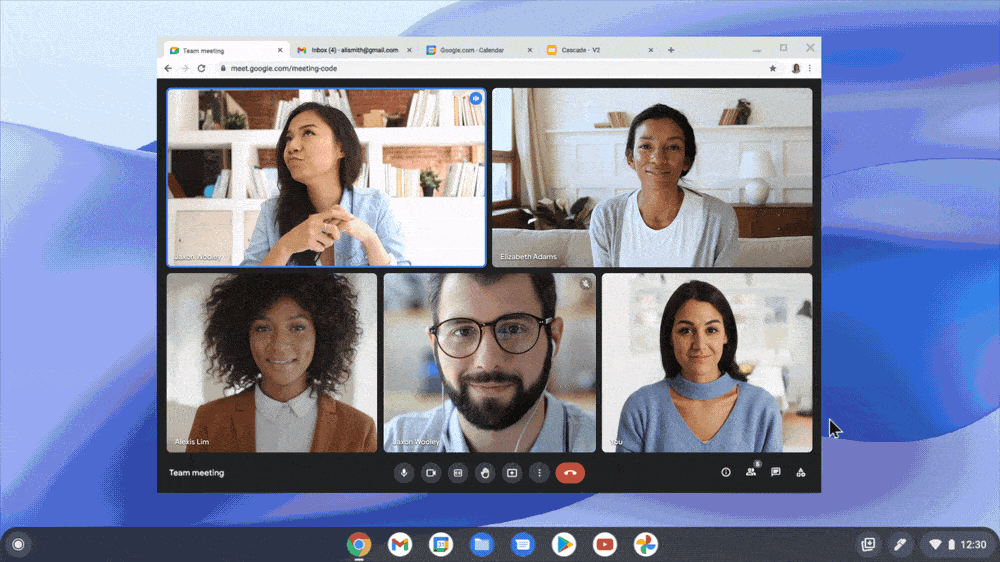
Task: Close the Google Calendar tab
Action: point(529,50)
